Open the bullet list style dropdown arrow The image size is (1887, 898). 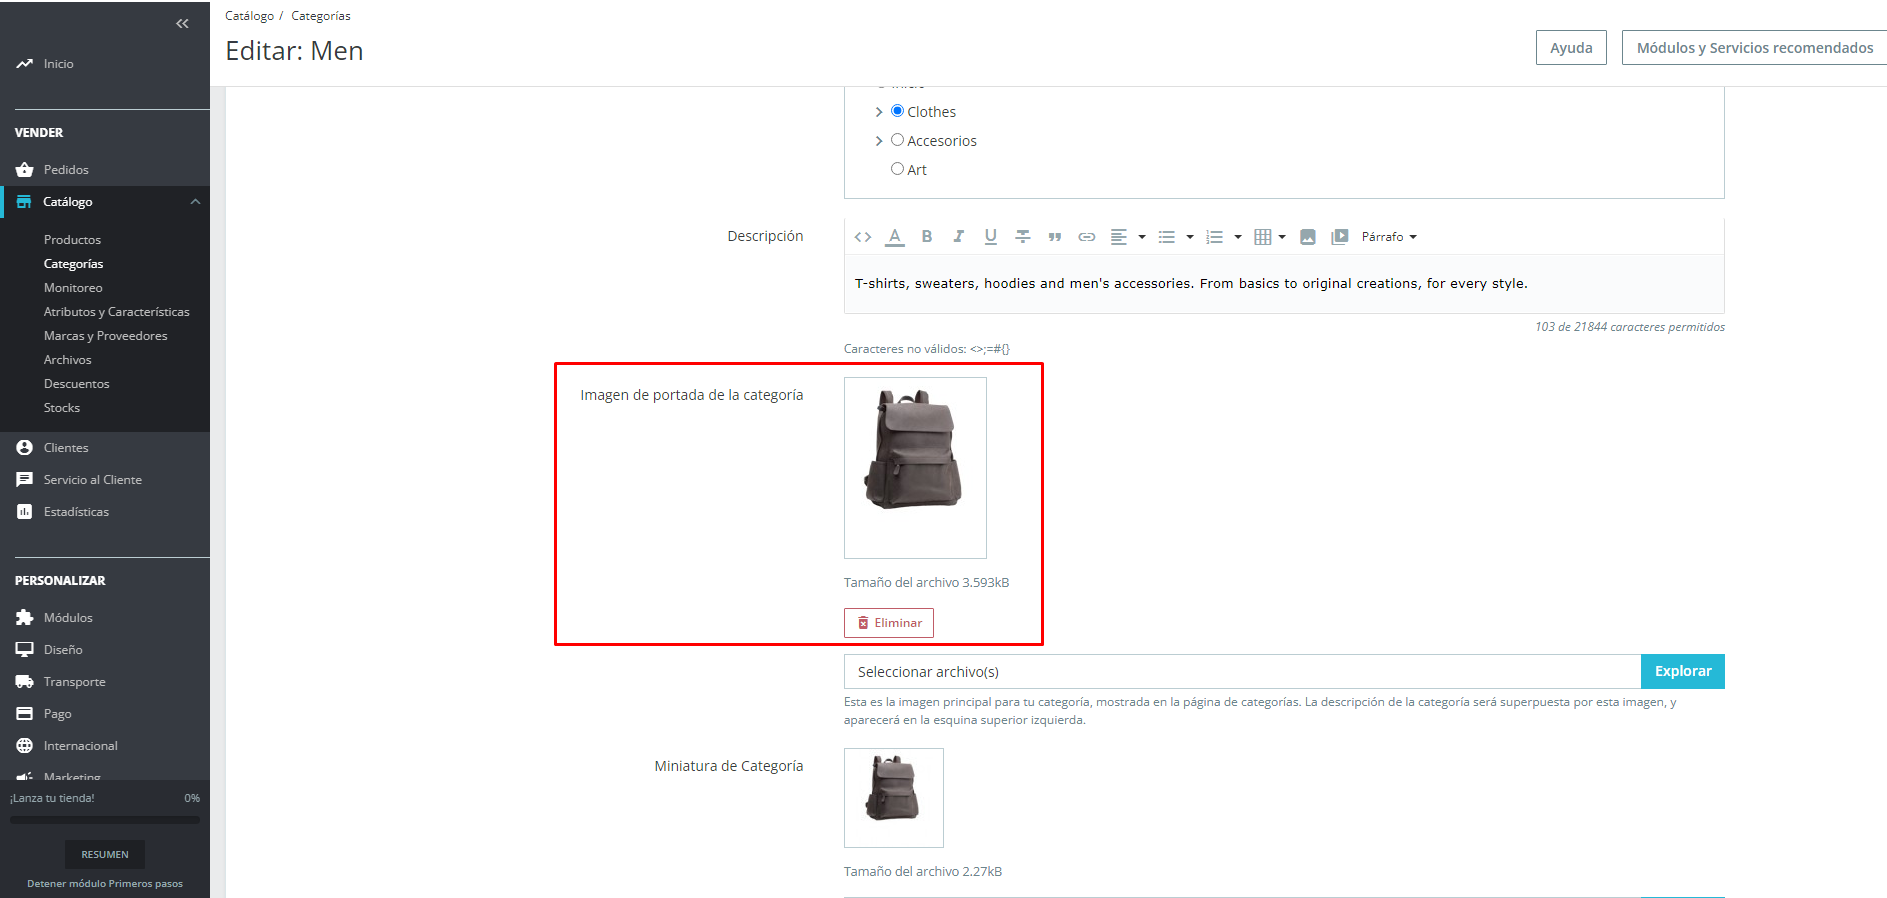coord(1190,237)
